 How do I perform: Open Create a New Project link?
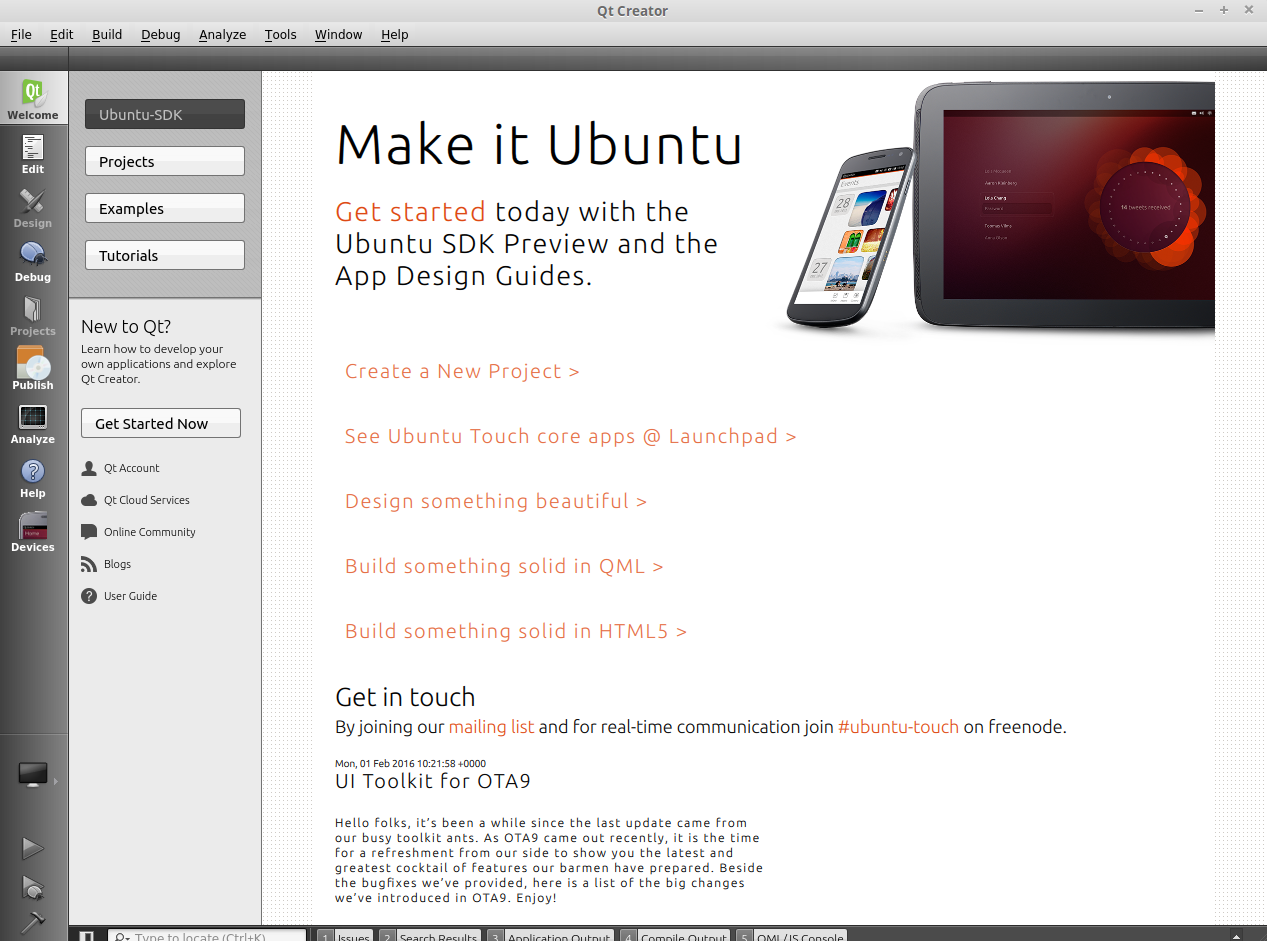click(x=462, y=371)
